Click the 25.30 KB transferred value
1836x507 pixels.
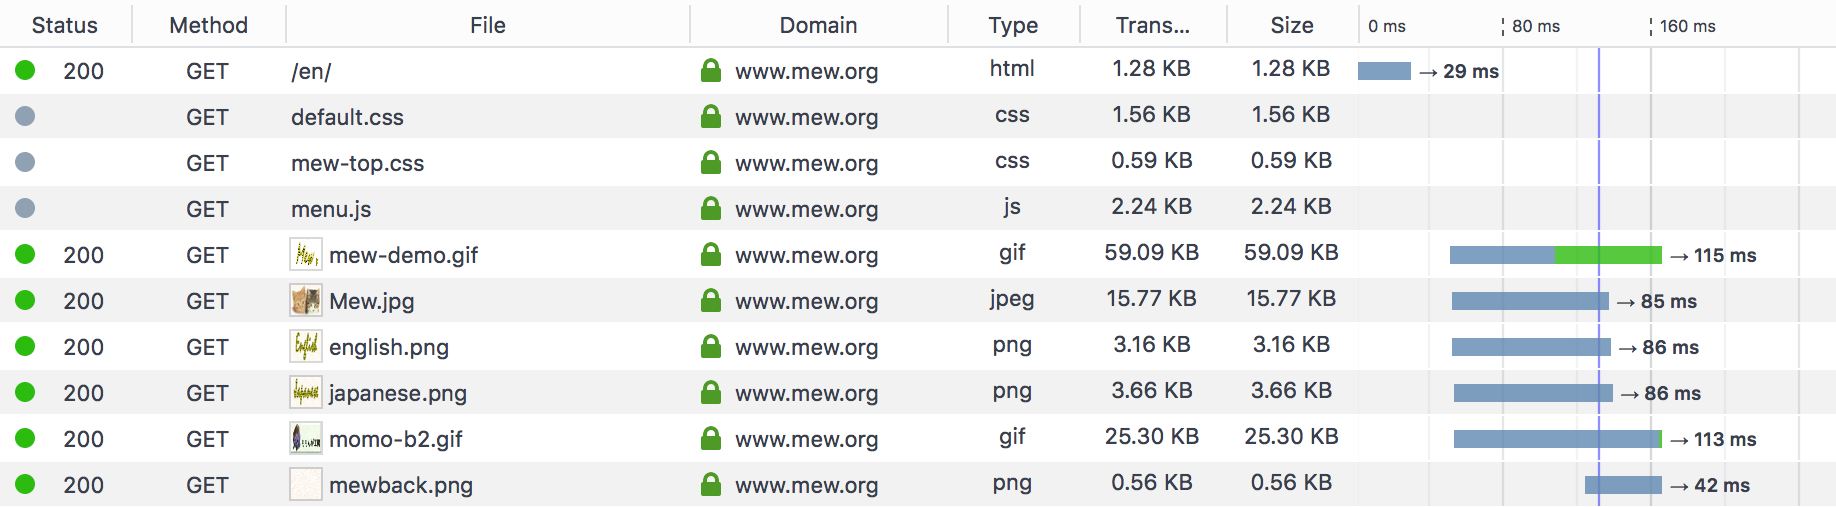pyautogui.click(x=1152, y=436)
